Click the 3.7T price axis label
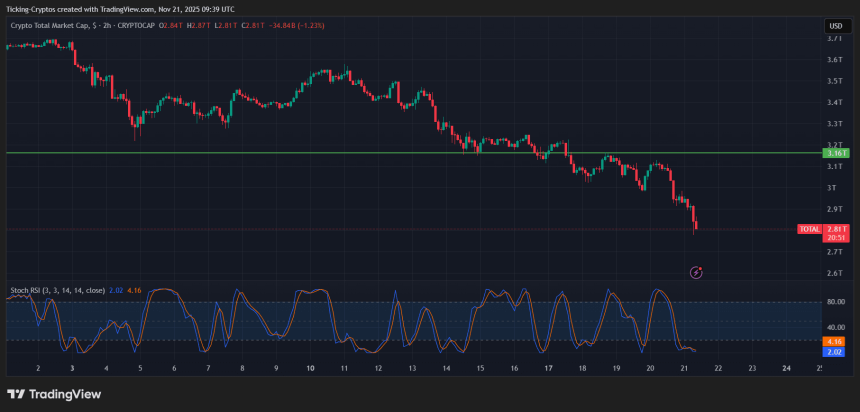The width and height of the screenshot is (860, 412). pyautogui.click(x=834, y=39)
